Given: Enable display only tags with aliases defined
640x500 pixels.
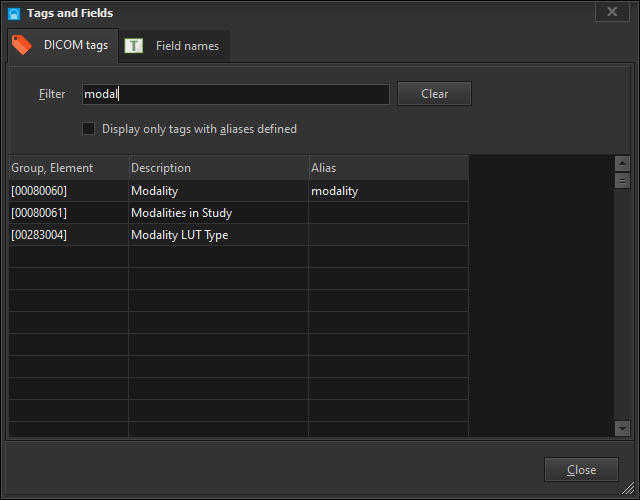Looking at the screenshot, I should pos(89,129).
